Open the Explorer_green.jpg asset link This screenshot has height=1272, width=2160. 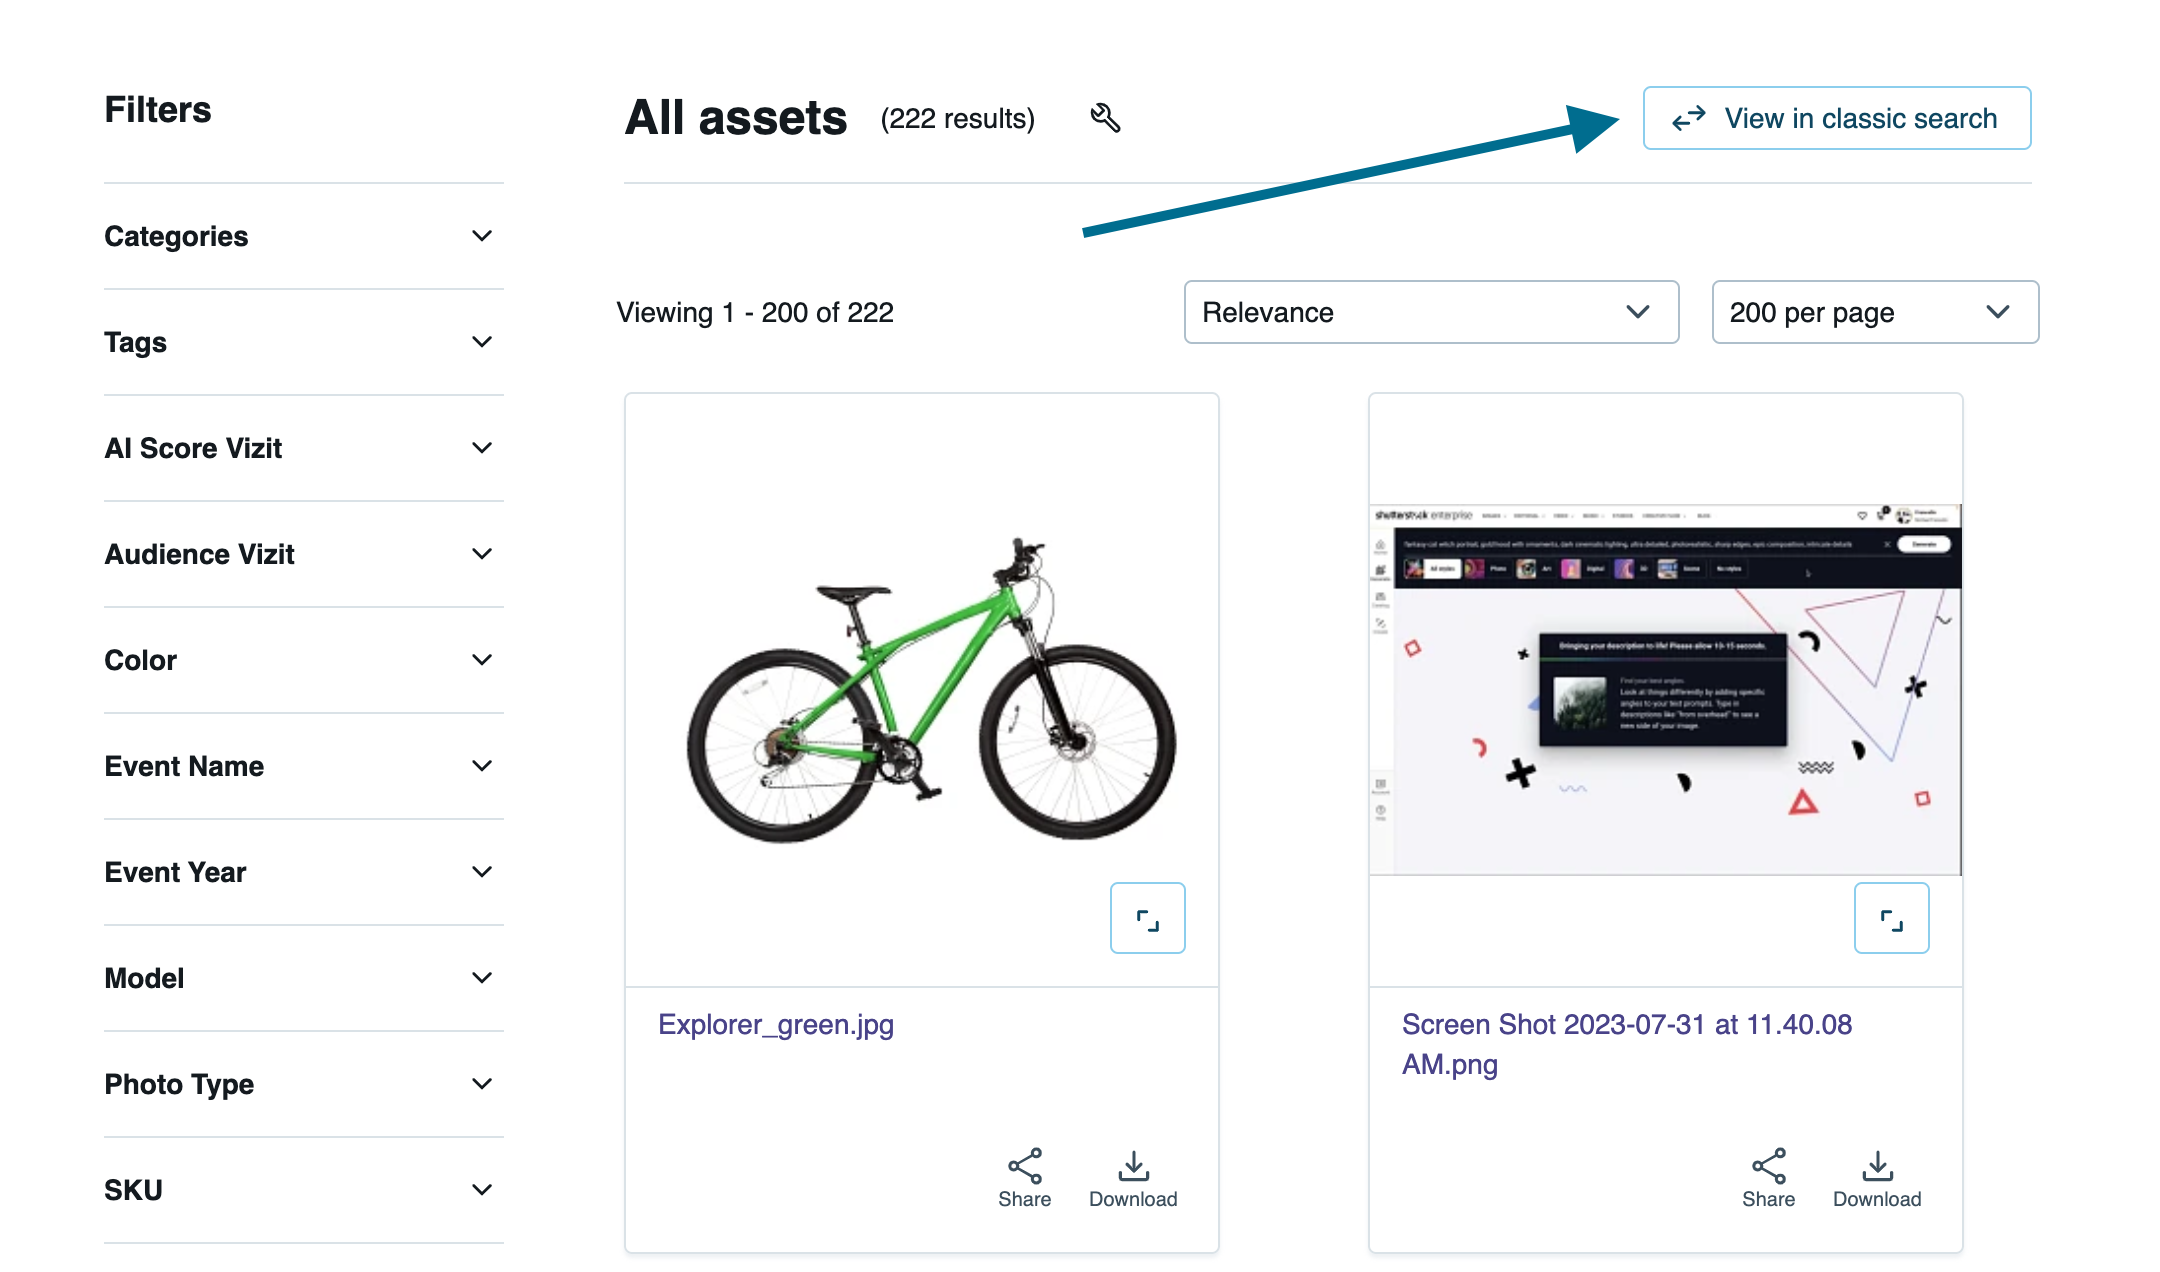pos(776,1024)
